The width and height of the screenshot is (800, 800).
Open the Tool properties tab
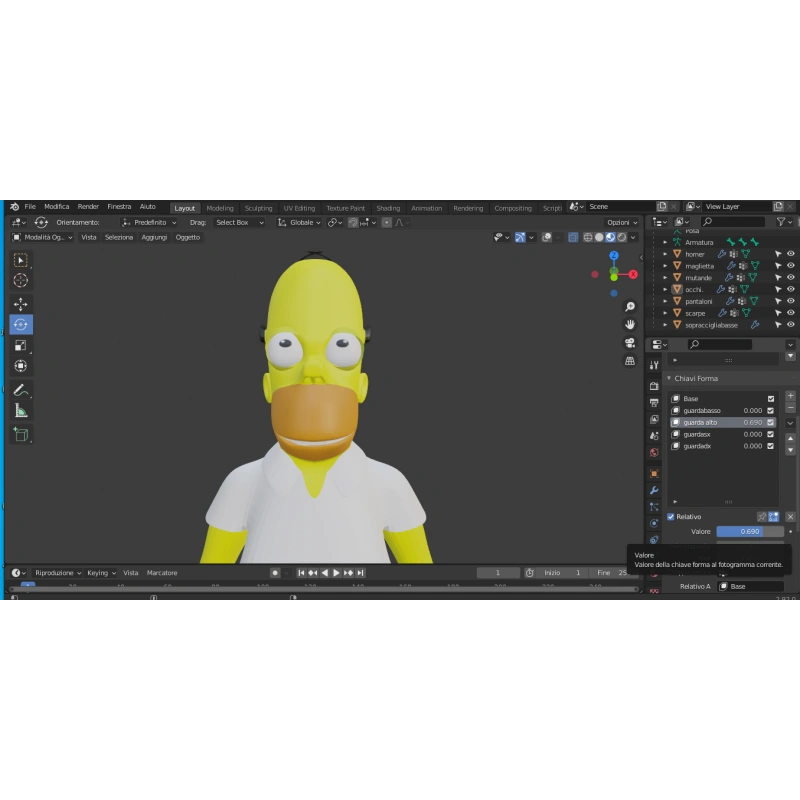coord(654,365)
